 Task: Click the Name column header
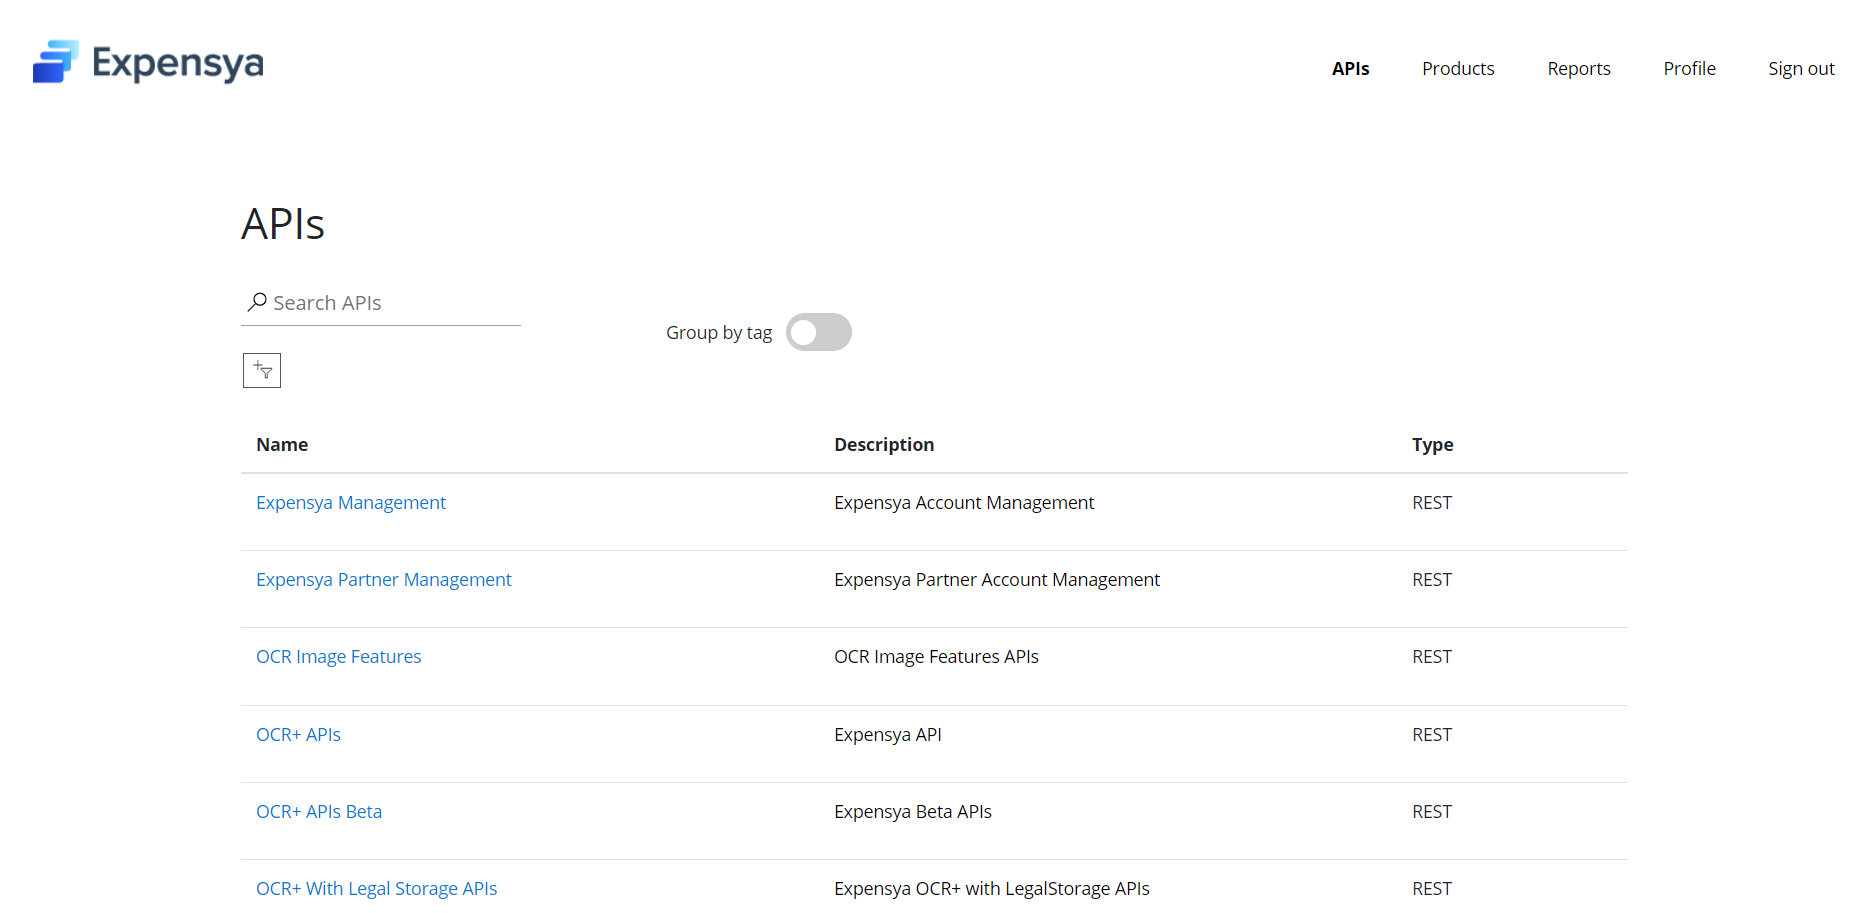[x=282, y=444]
